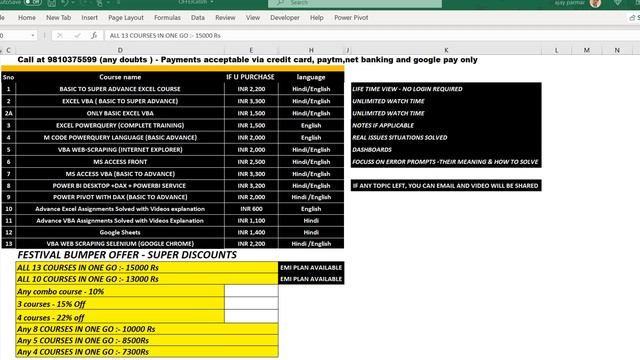Click the Save icon in title bar
Screen dimensions: 640x360
[52, 2]
